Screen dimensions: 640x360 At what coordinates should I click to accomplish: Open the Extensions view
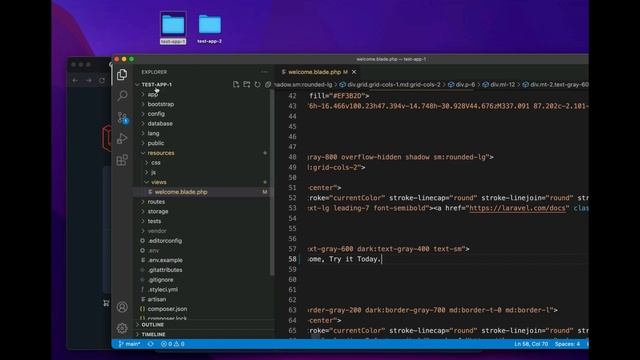(x=122, y=160)
